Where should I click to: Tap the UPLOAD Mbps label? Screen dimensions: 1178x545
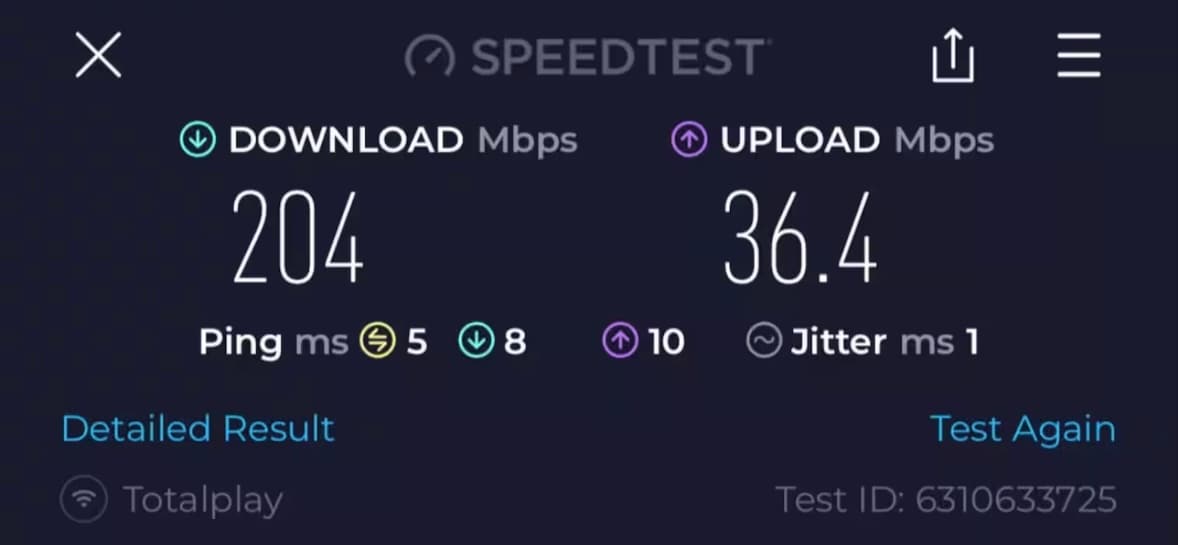pyautogui.click(x=856, y=141)
